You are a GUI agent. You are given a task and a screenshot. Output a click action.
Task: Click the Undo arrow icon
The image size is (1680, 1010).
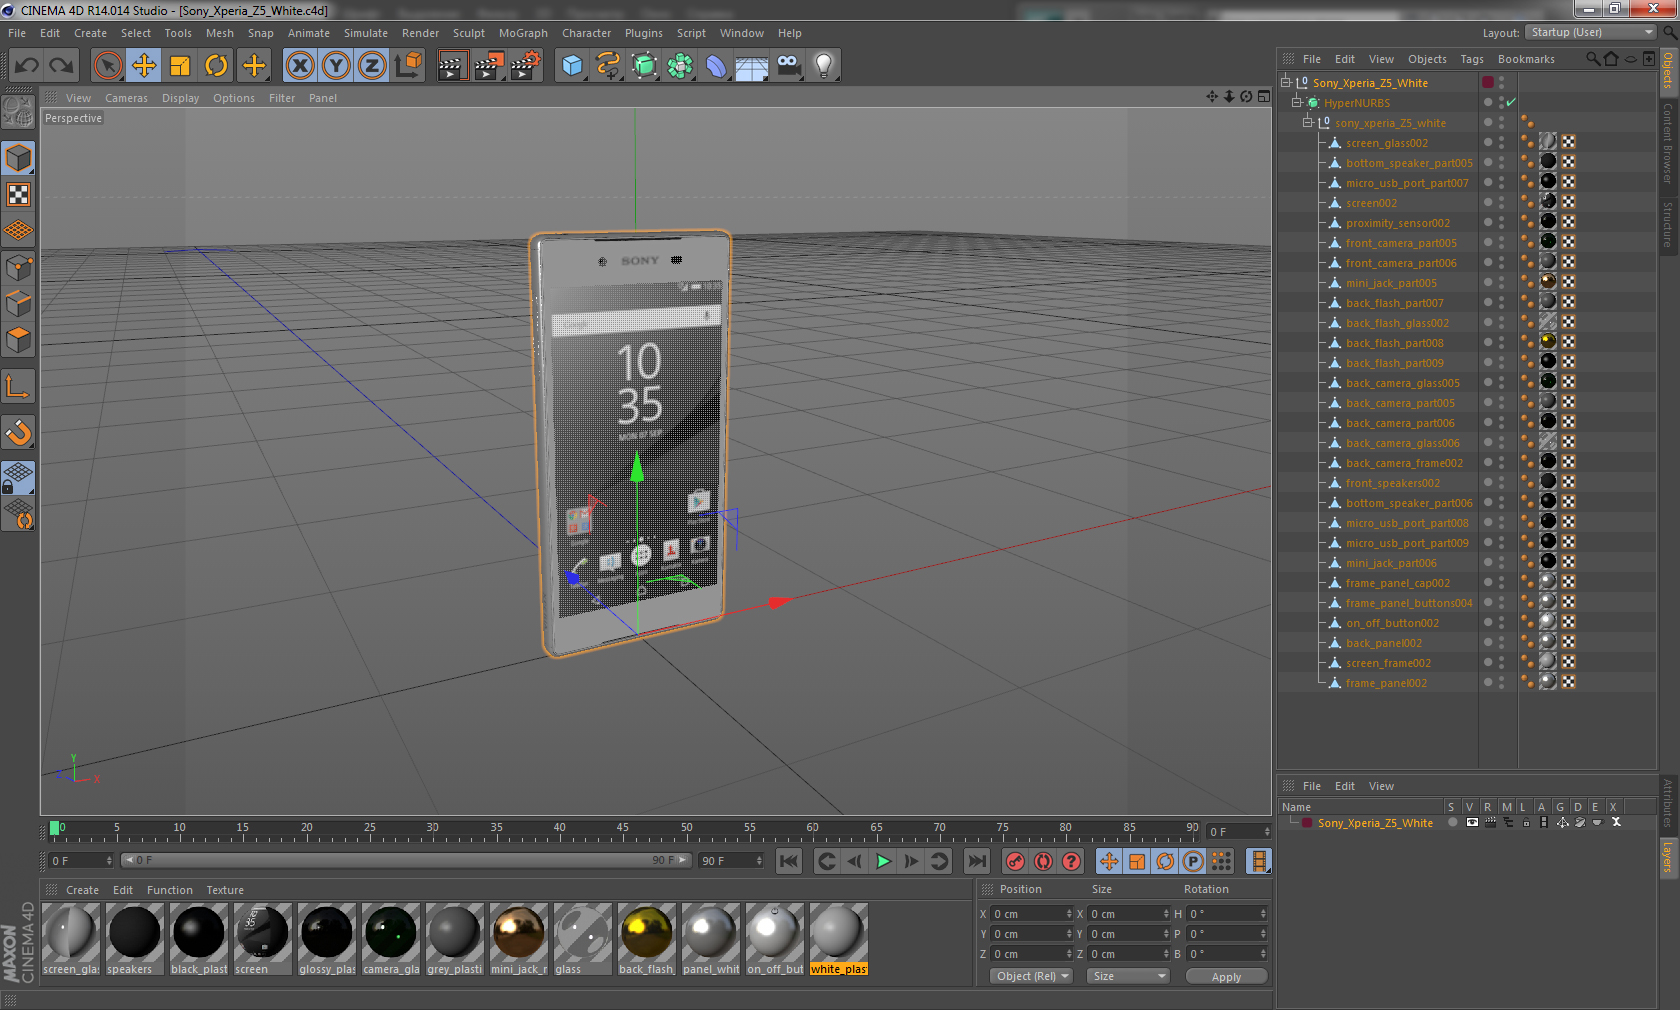click(27, 66)
